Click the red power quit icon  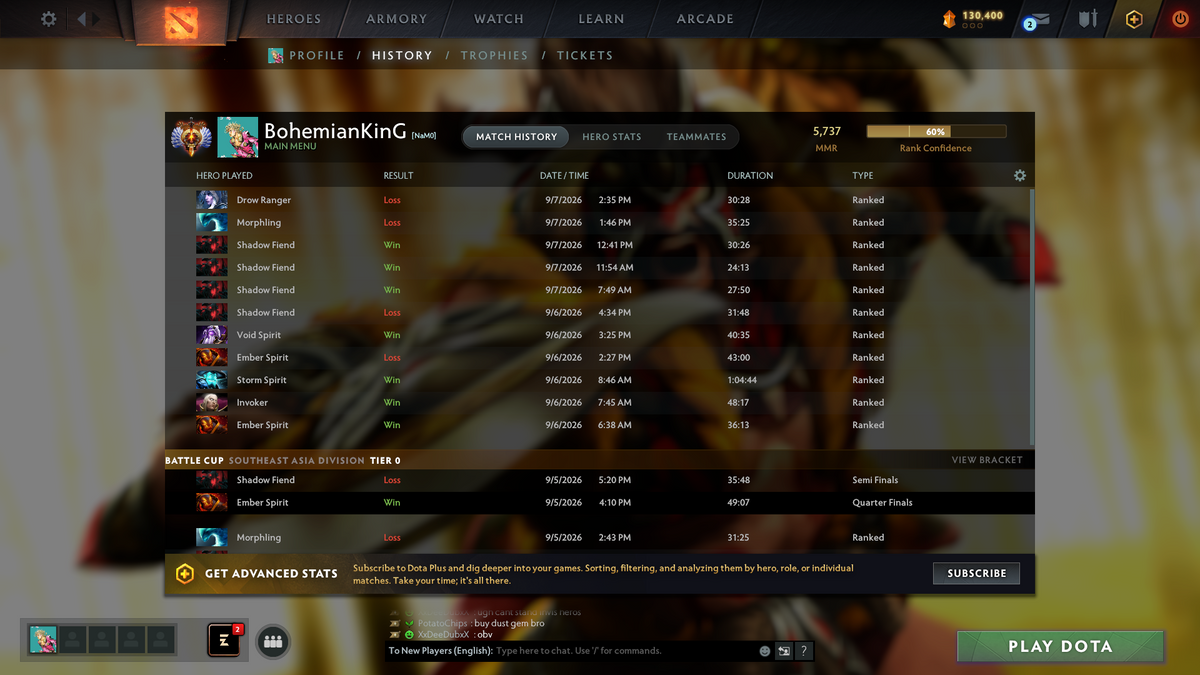tap(1180, 19)
